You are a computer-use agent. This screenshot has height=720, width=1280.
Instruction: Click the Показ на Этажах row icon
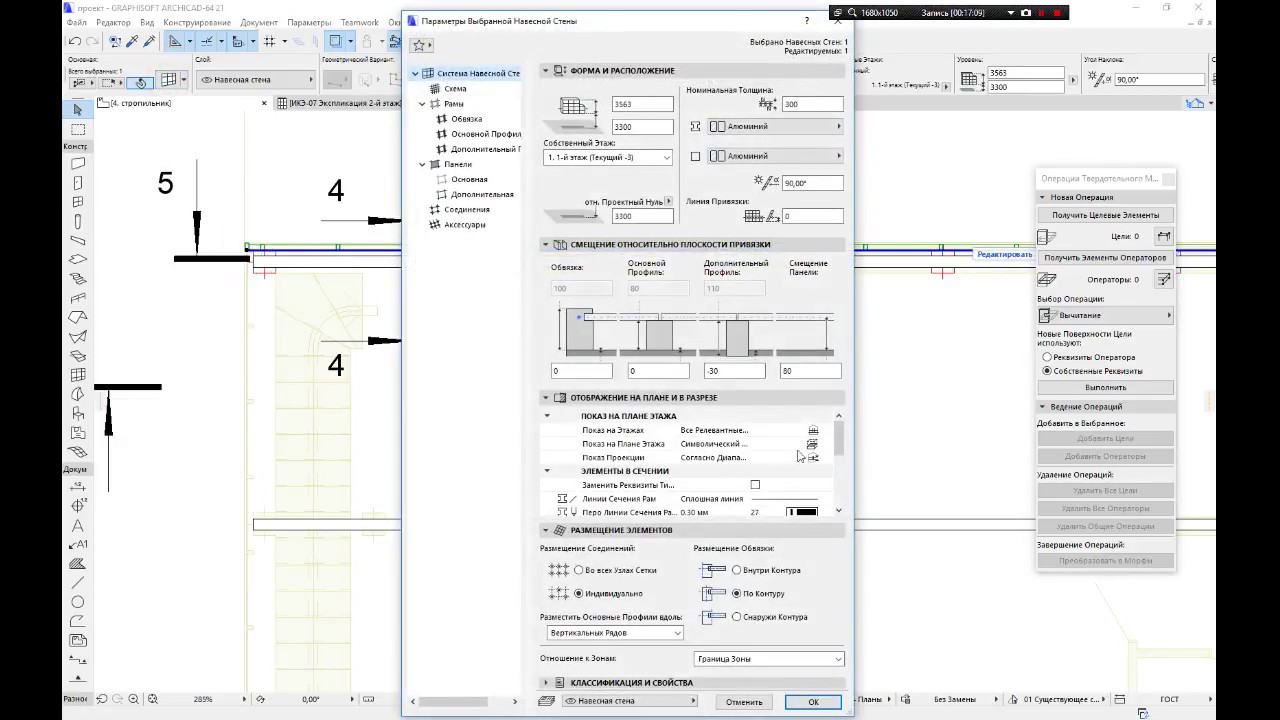point(813,430)
